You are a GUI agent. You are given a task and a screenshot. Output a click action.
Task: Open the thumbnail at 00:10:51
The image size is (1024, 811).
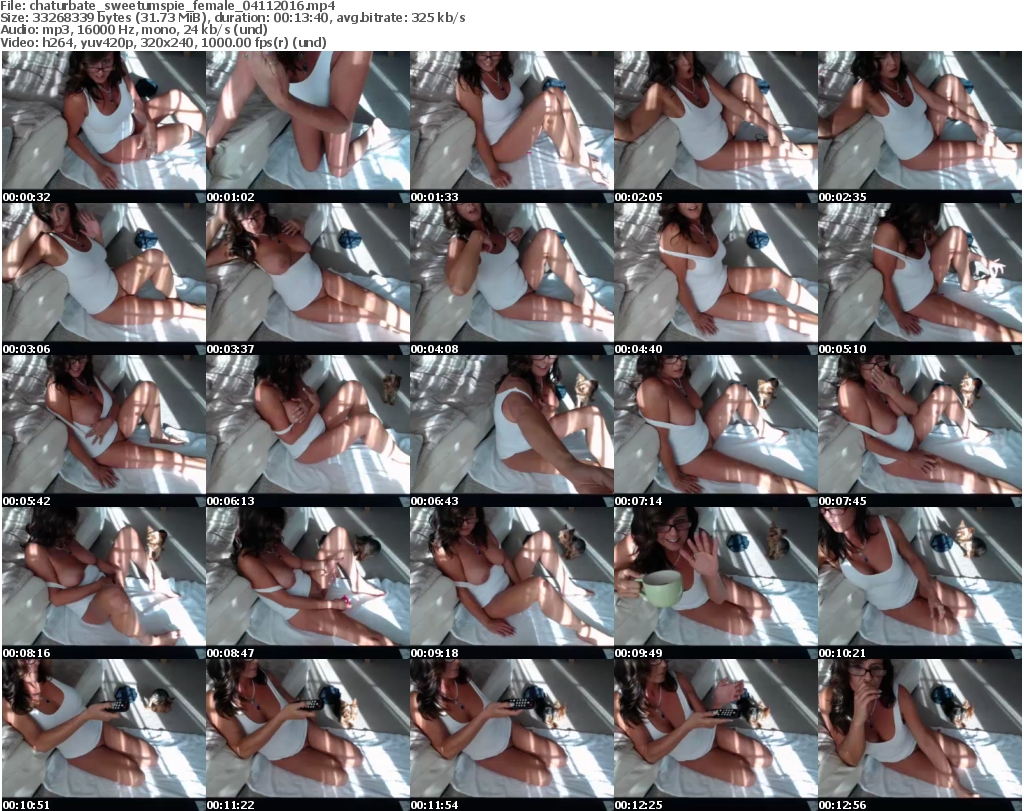click(104, 735)
